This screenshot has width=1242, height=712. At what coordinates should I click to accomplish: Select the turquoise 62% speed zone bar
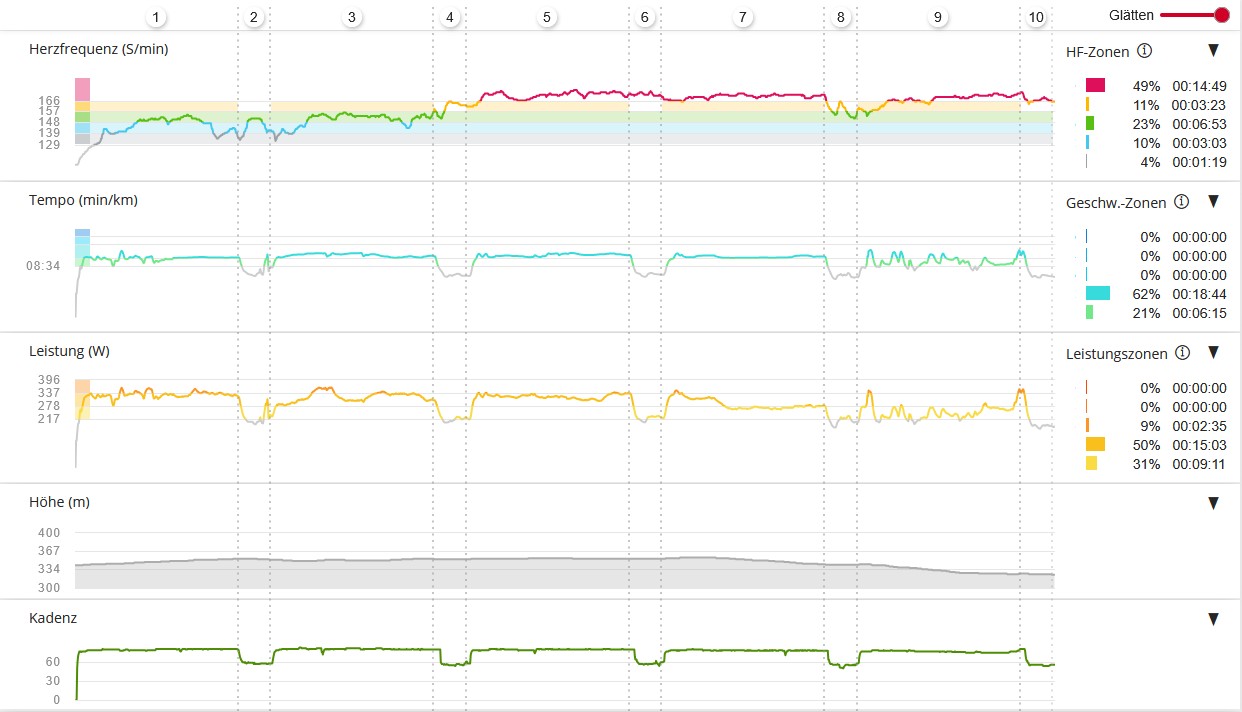1097,293
